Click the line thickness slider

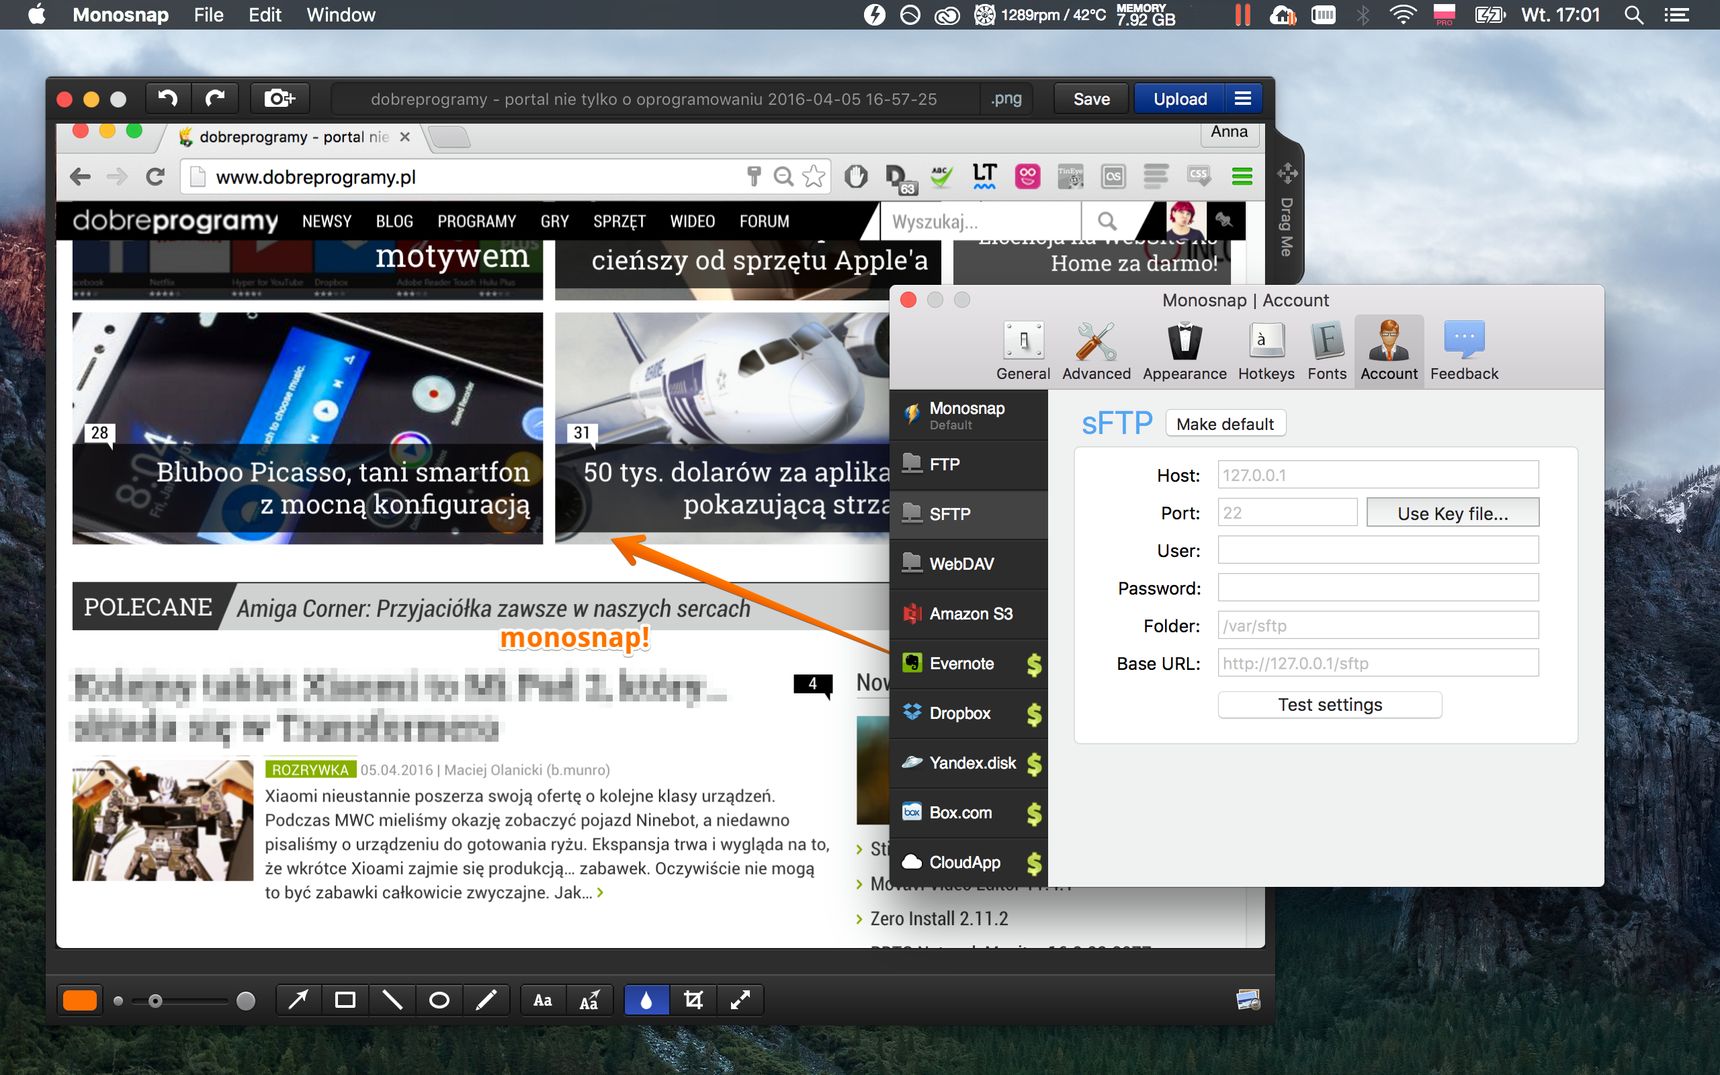pos(182,1000)
